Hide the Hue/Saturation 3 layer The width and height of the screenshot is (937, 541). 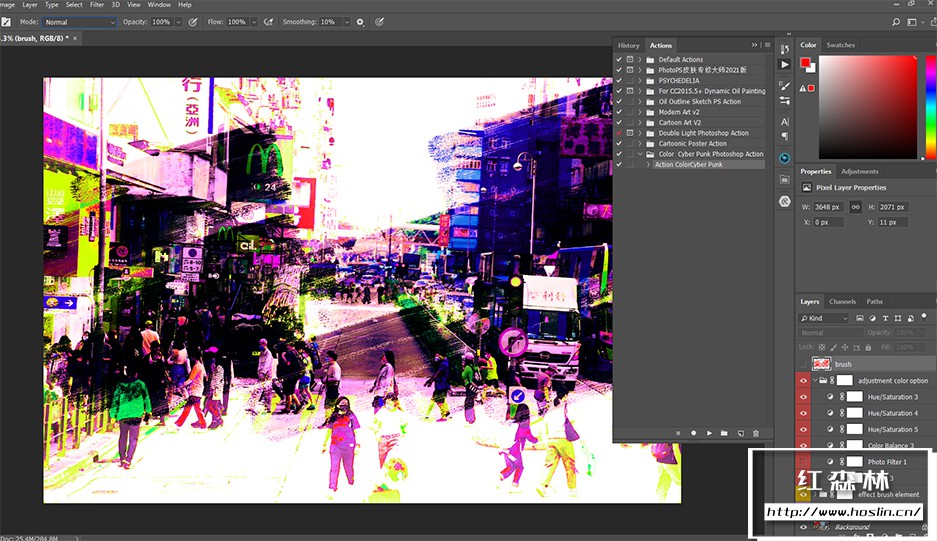point(803,397)
